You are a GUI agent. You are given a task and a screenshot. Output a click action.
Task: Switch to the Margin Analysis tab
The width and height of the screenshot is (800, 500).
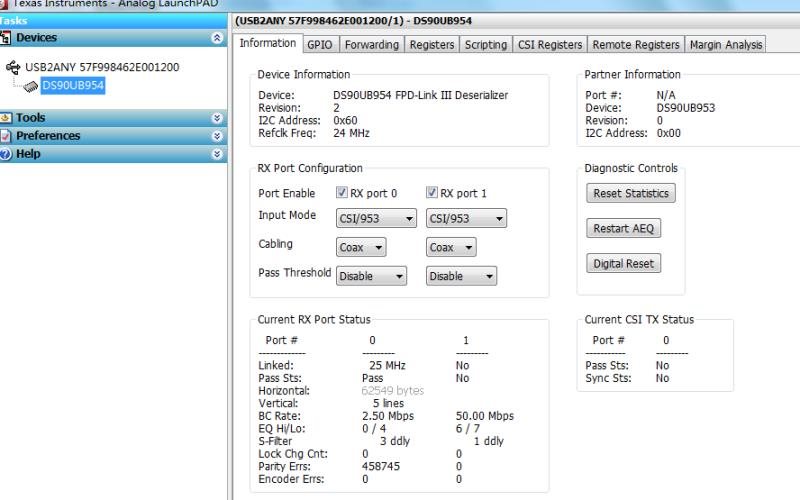click(726, 44)
